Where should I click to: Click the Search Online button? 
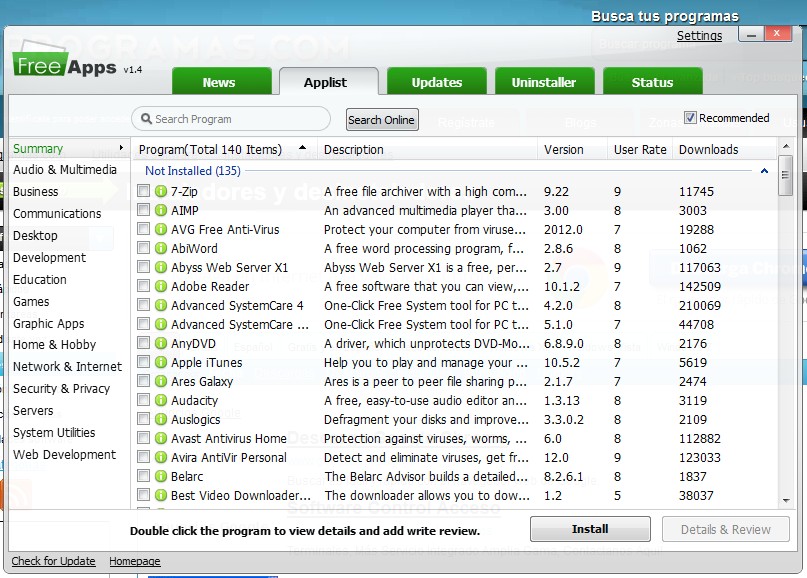click(382, 120)
